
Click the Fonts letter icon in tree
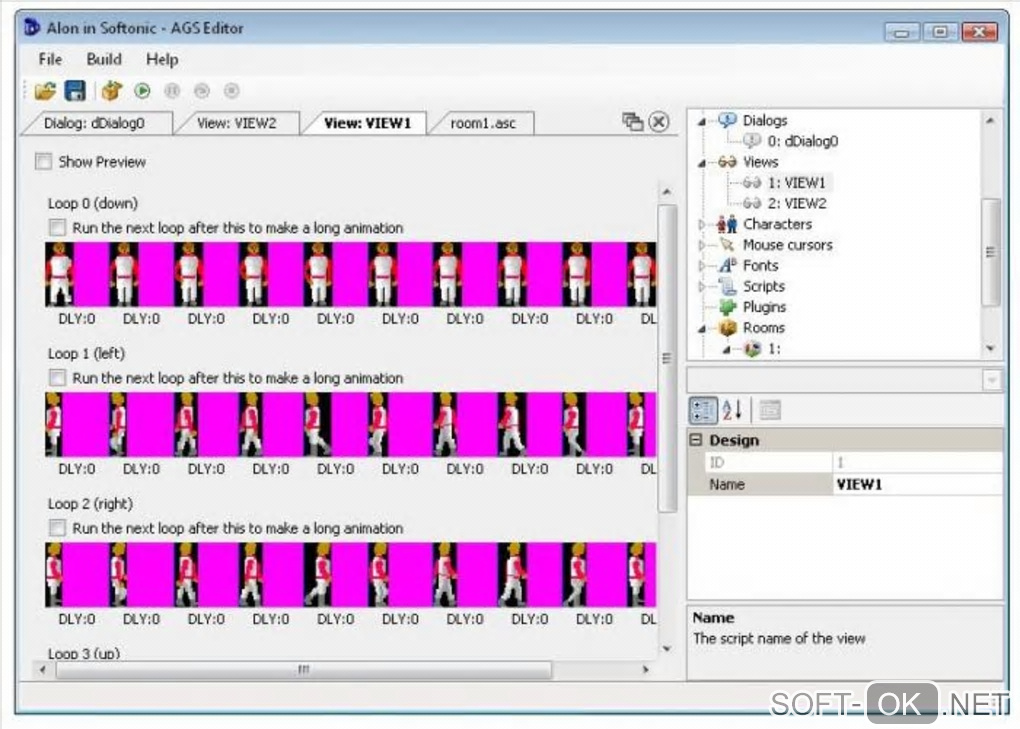(727, 265)
